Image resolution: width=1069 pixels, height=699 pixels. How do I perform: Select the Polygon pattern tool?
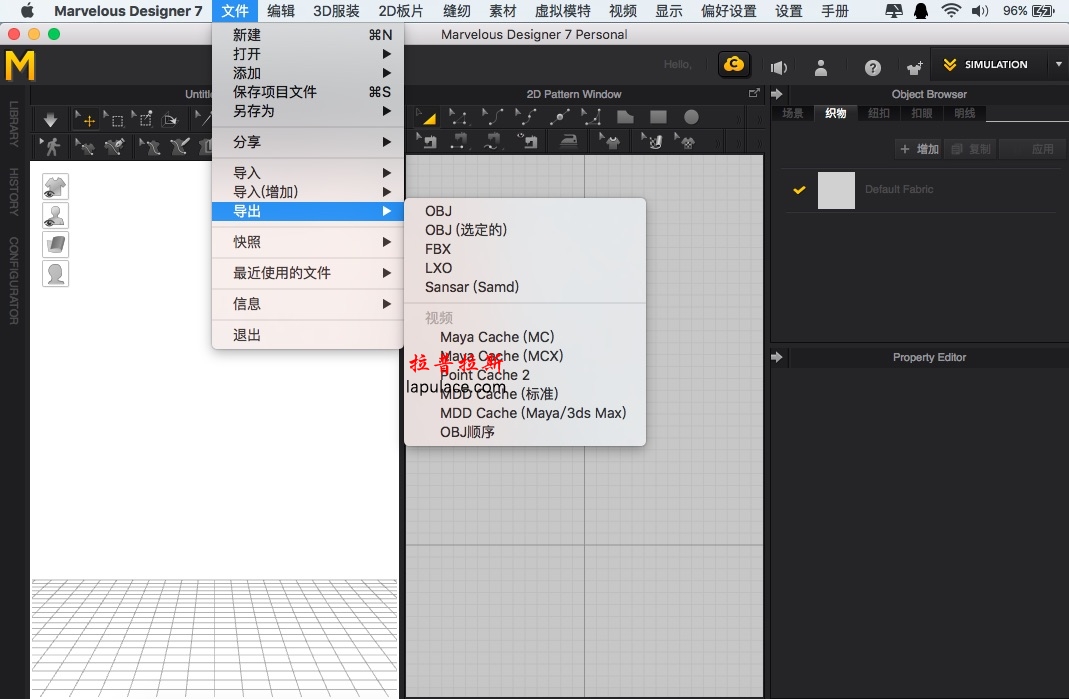pyautogui.click(x=625, y=117)
